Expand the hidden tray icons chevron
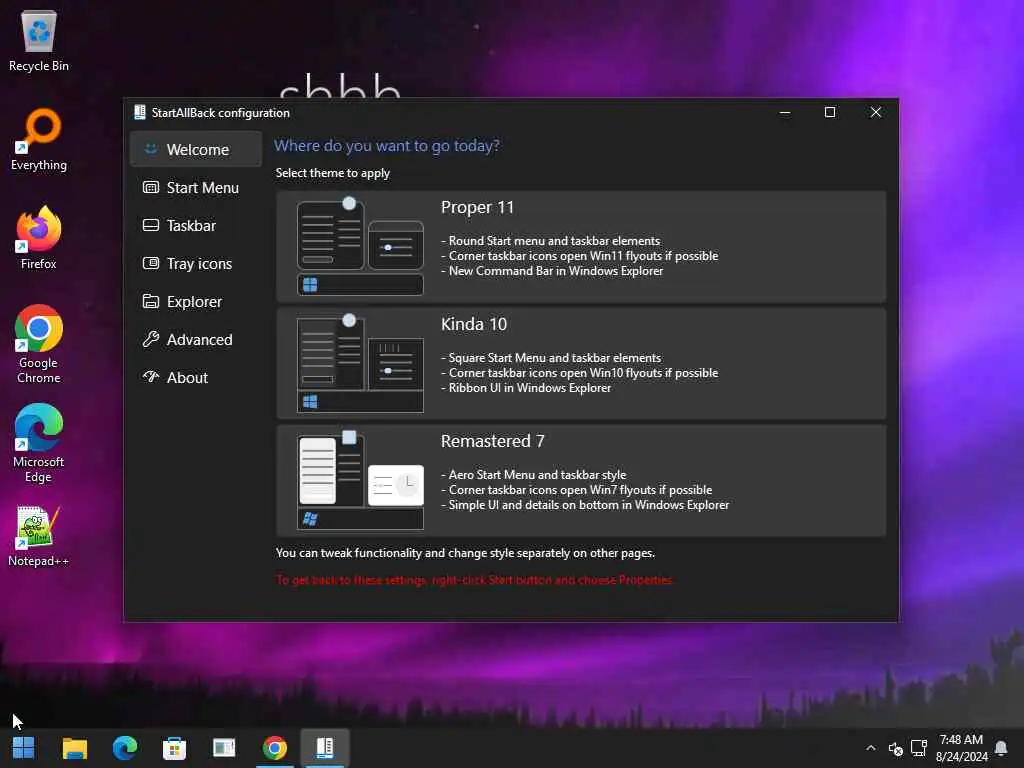Viewport: 1024px width, 768px height. tap(871, 748)
